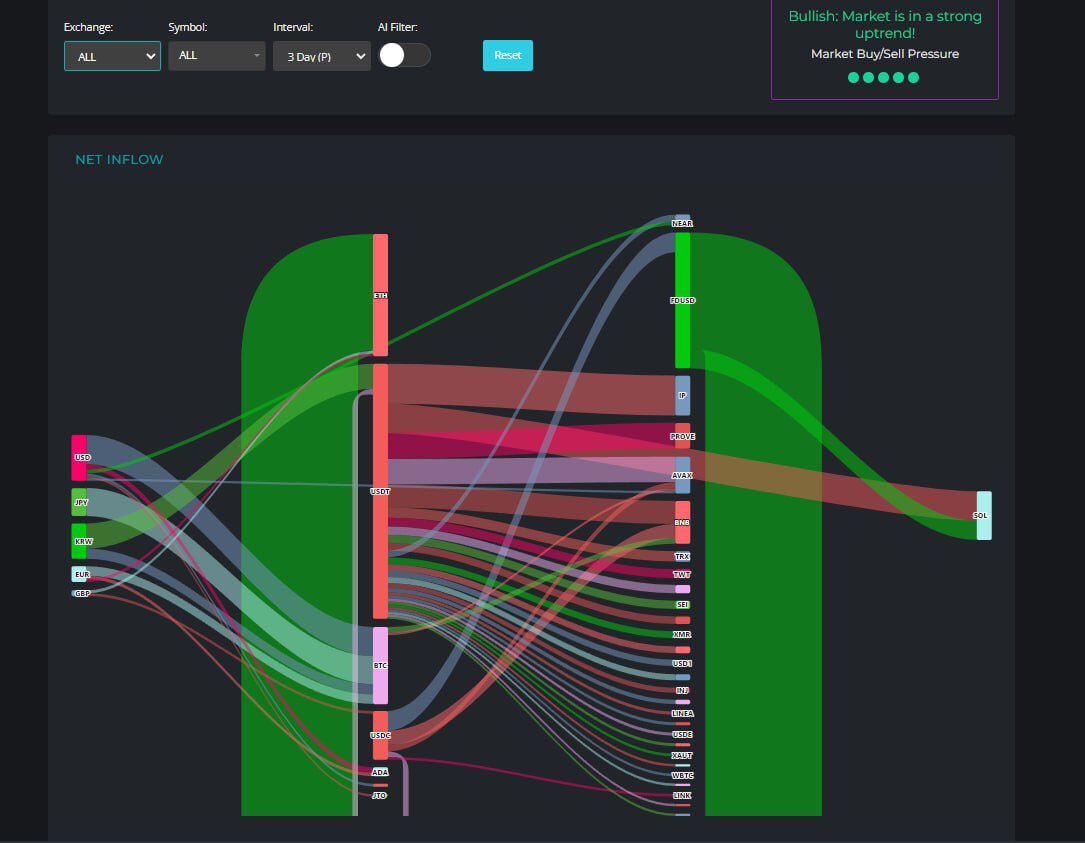Image resolution: width=1085 pixels, height=843 pixels.
Task: Select the SOL node on the right
Action: (x=983, y=515)
